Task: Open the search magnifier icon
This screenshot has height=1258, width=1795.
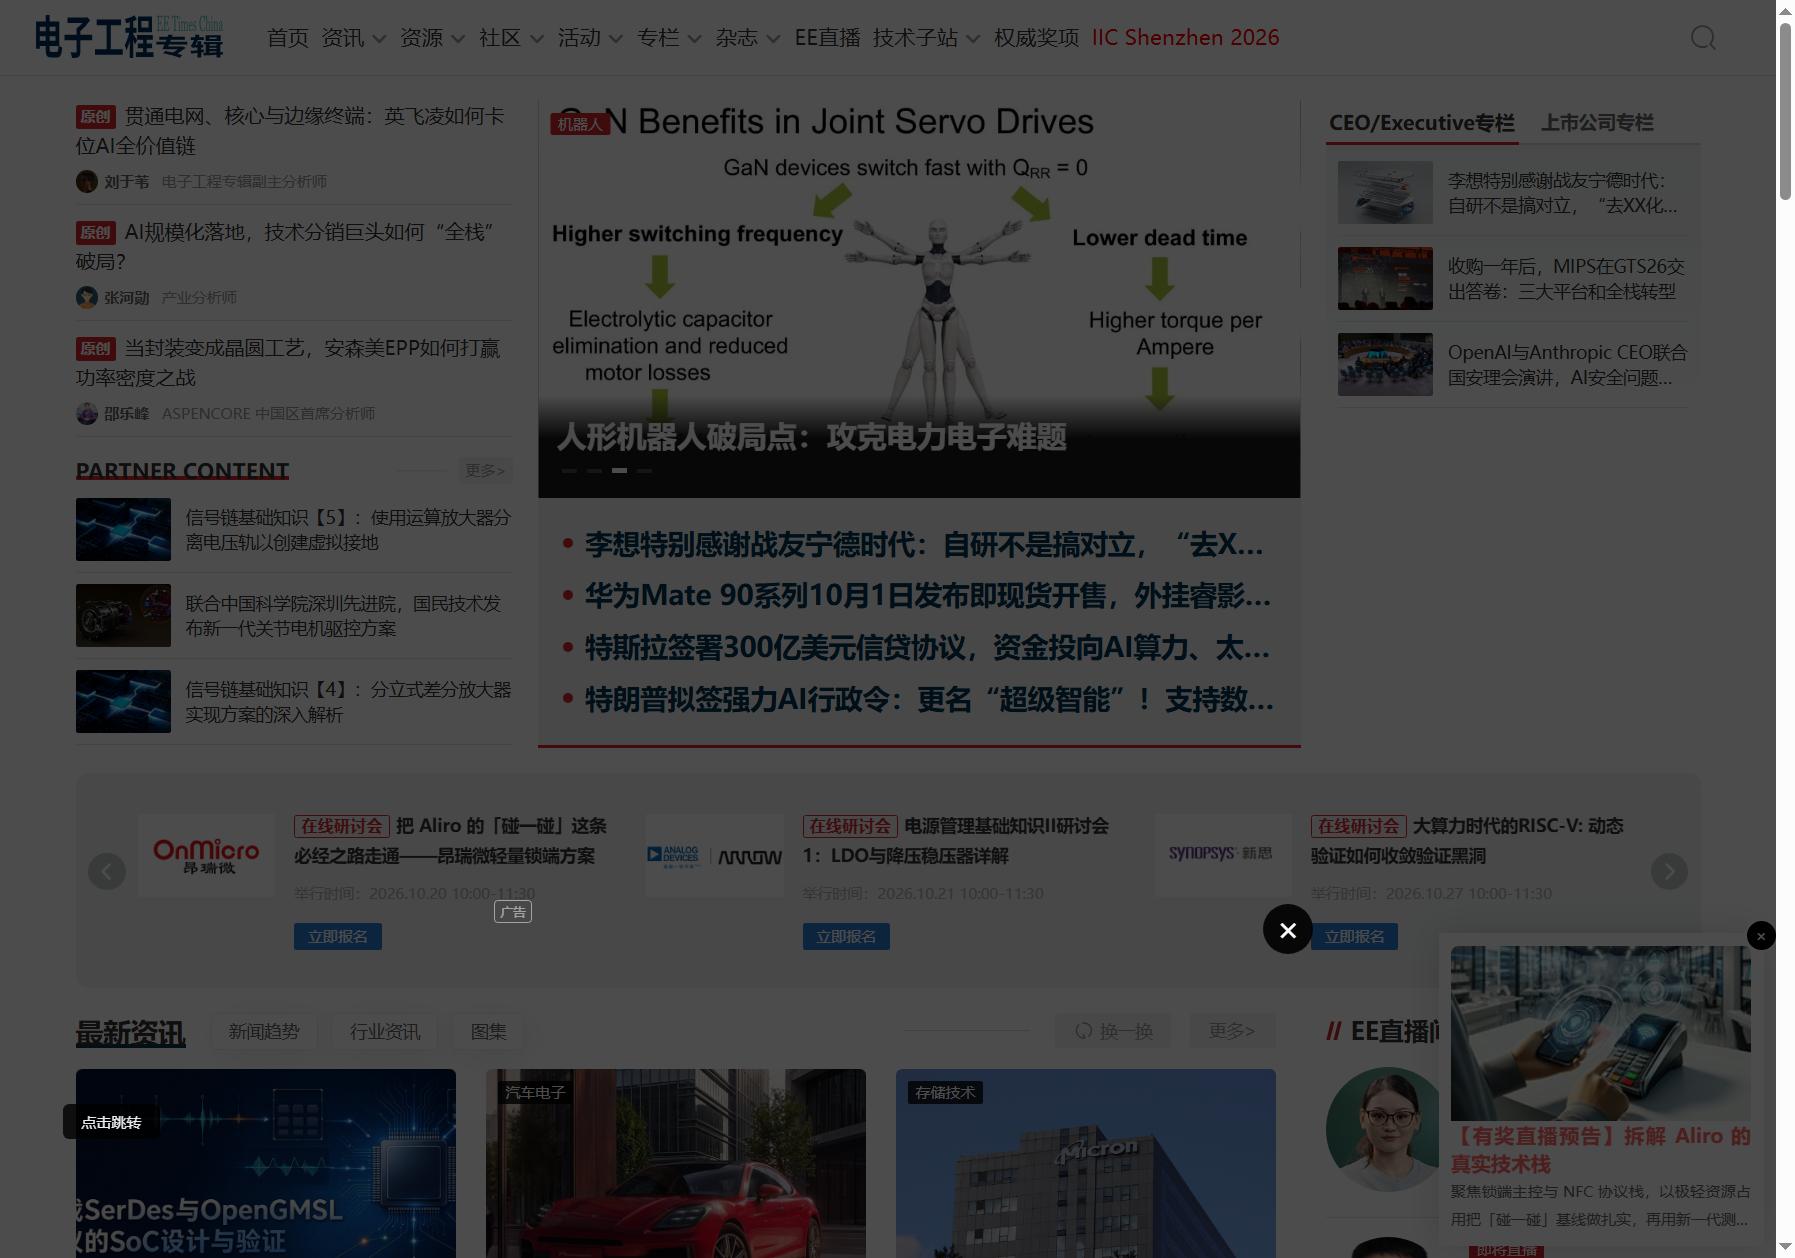Action: click(1703, 38)
